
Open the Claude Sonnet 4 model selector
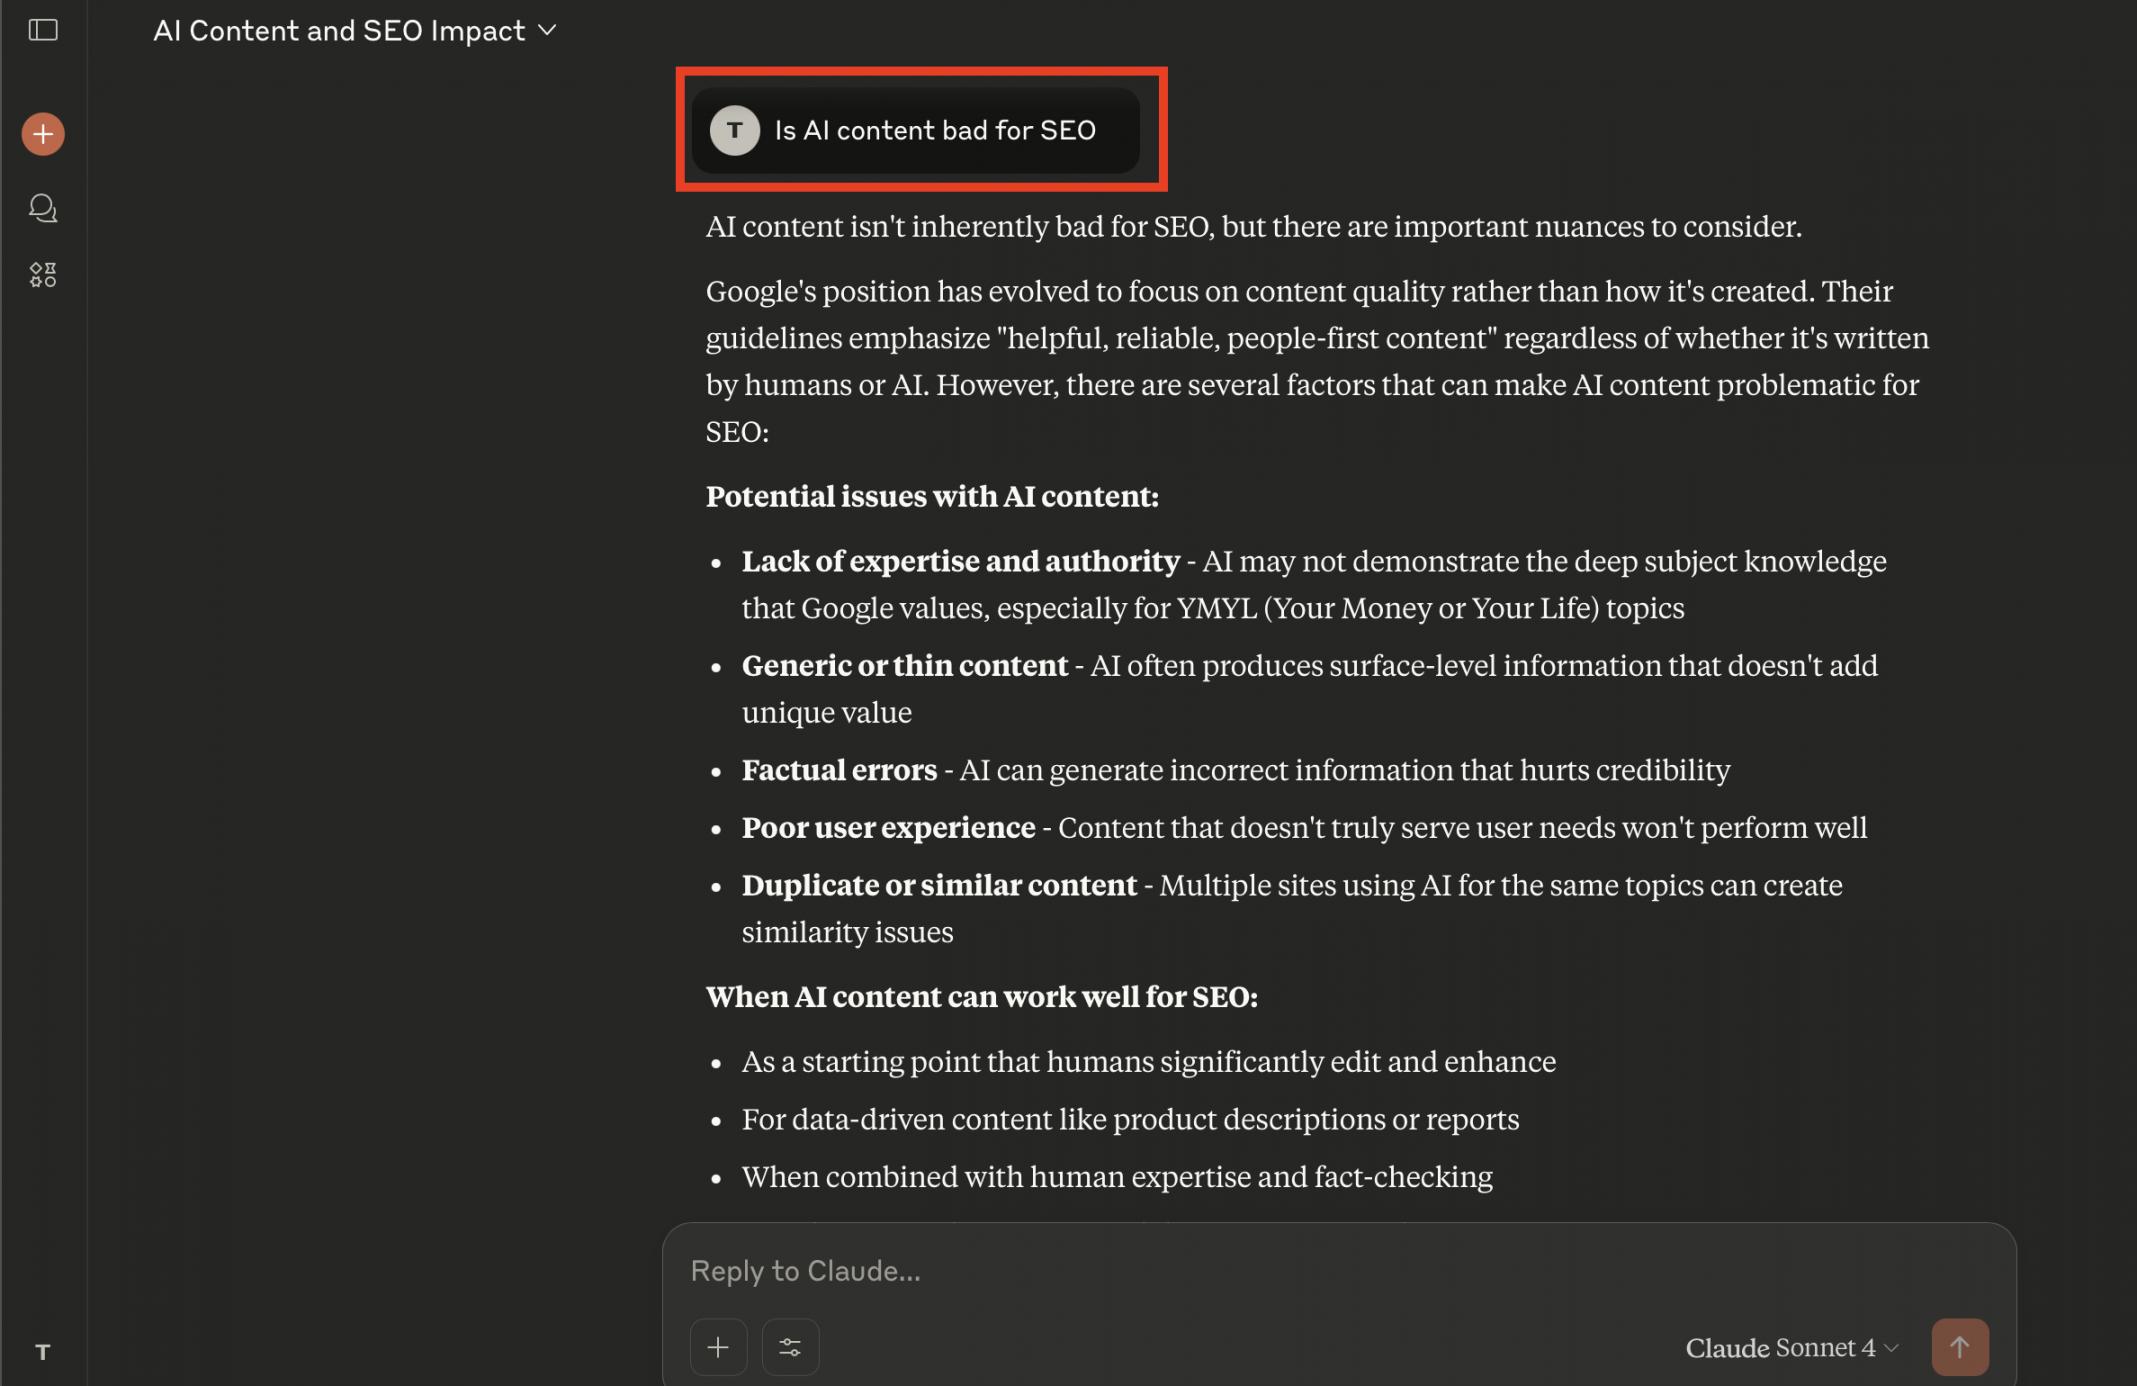[1791, 1348]
